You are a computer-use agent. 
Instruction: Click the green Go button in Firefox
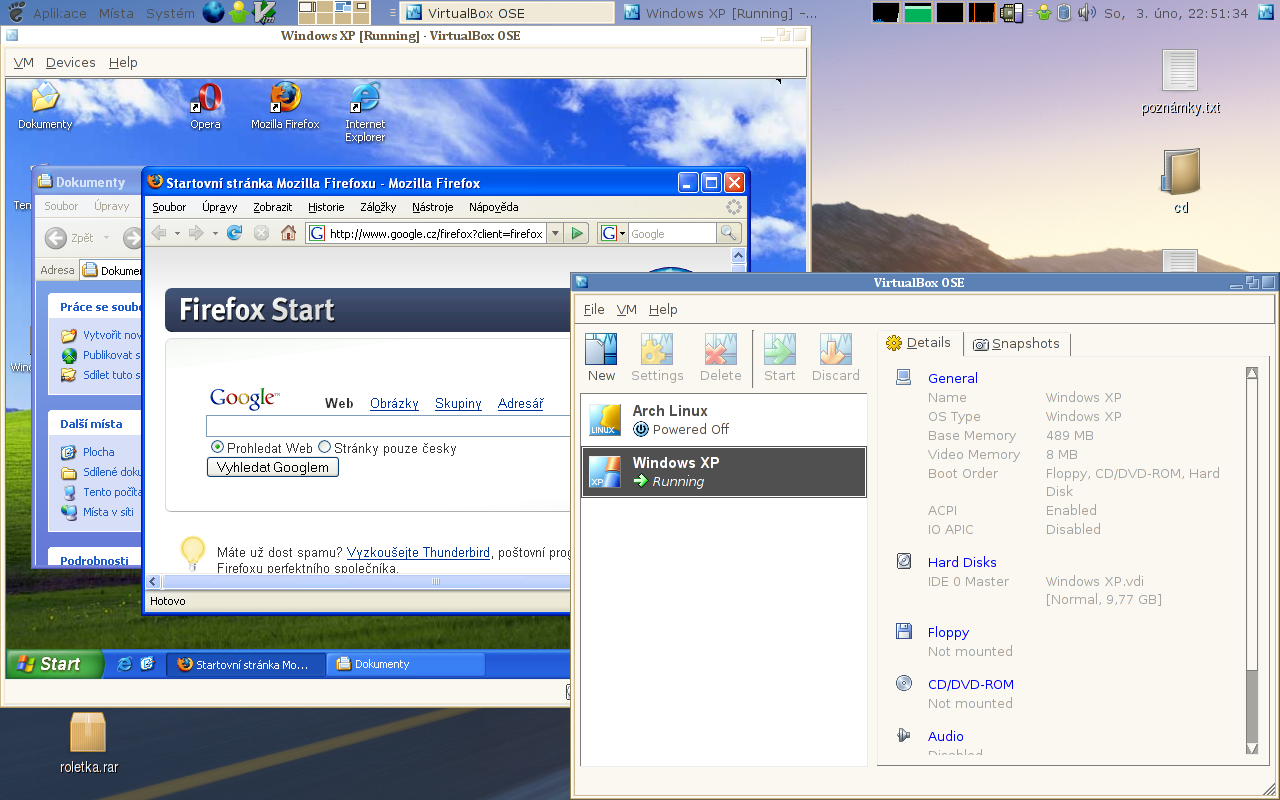[576, 233]
